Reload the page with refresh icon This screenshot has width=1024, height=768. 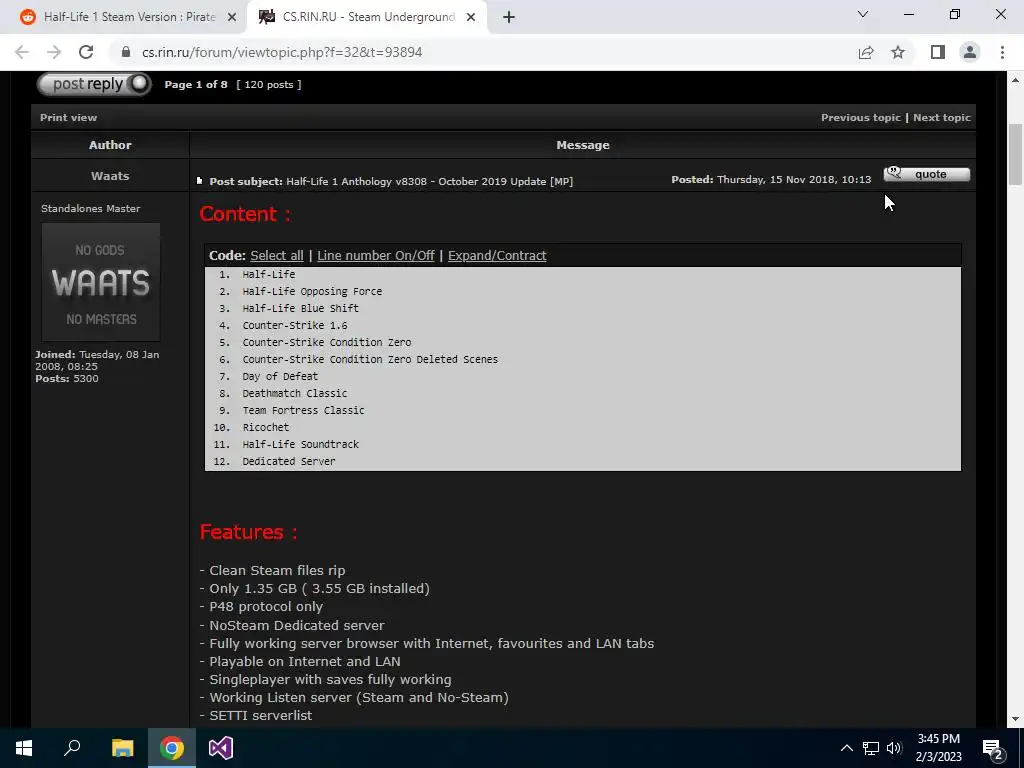86,52
